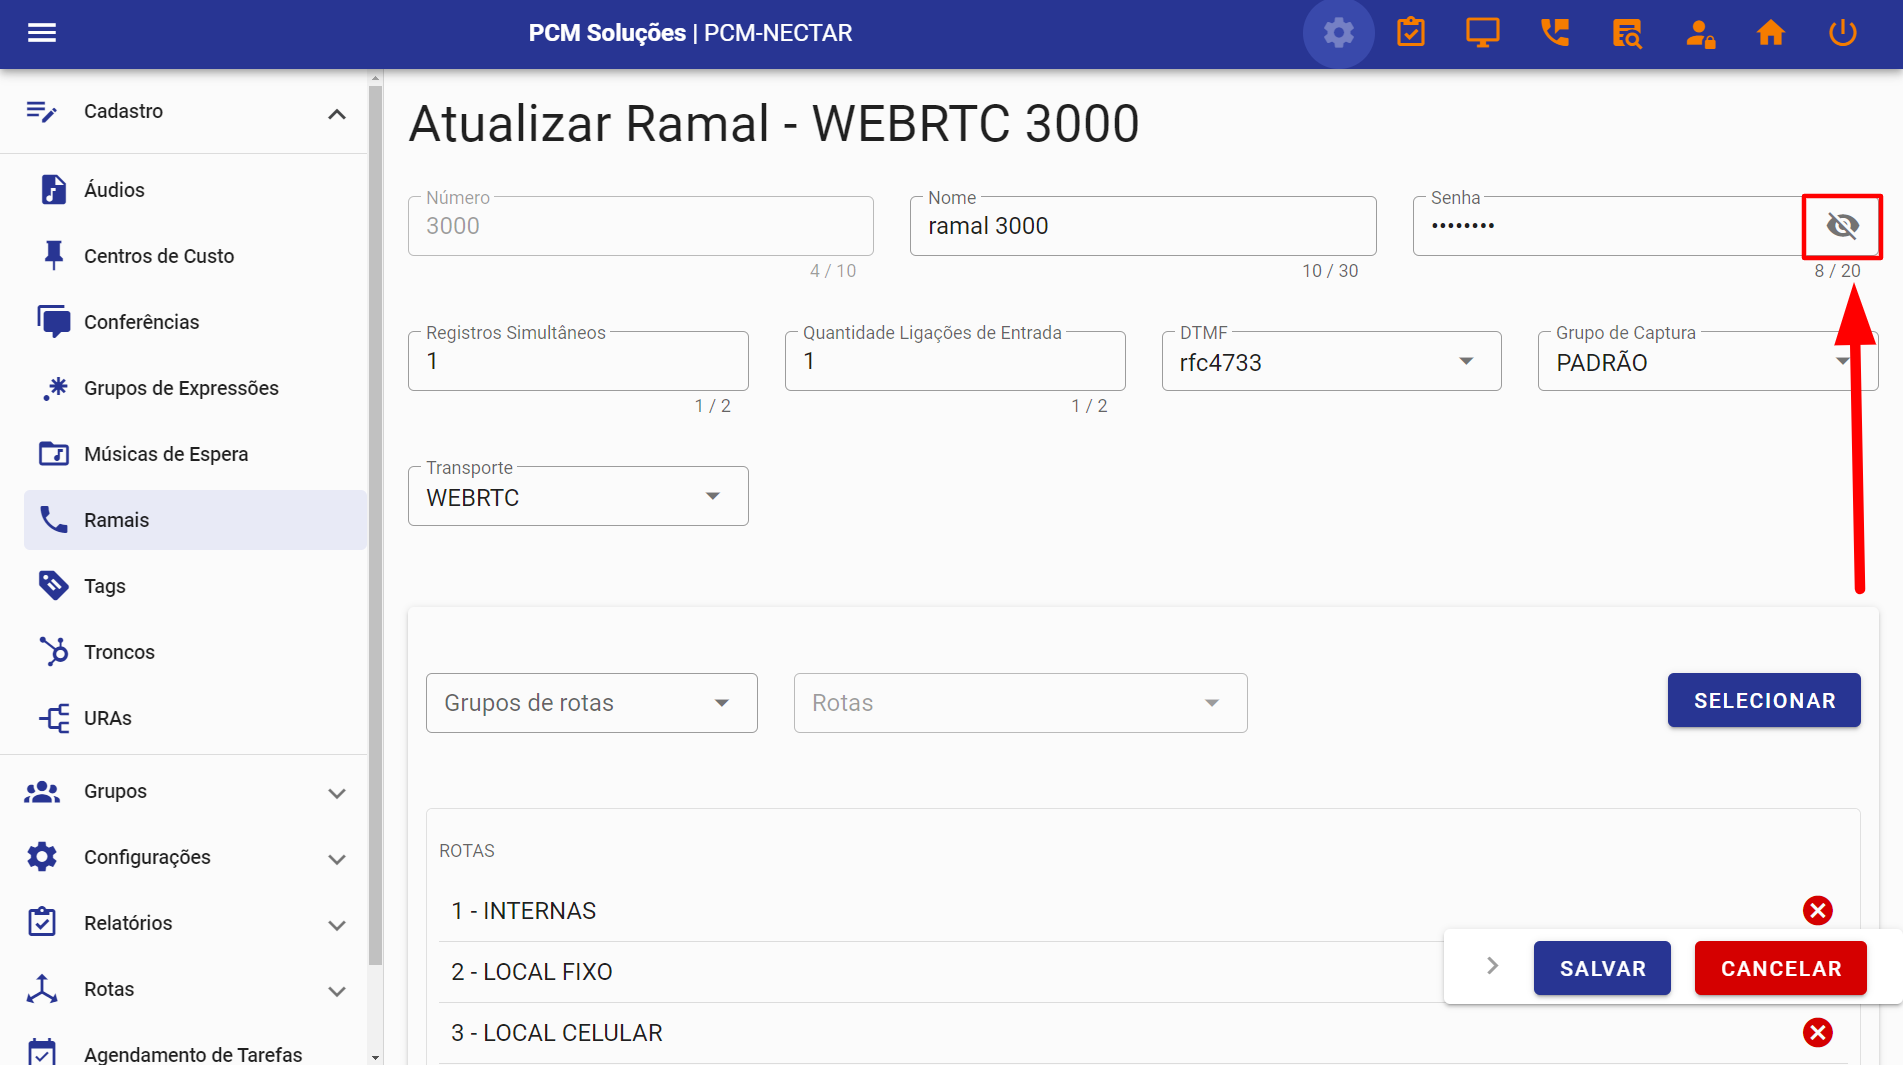Click the SELECIONAR button
The image size is (1903, 1065).
(x=1764, y=700)
